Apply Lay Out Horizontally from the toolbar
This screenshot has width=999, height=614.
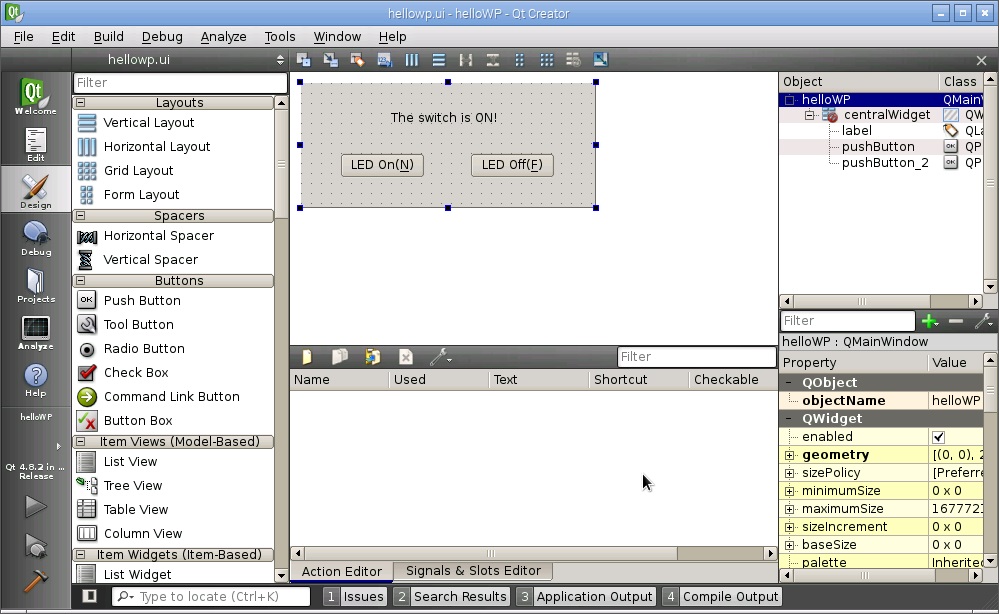coord(411,60)
